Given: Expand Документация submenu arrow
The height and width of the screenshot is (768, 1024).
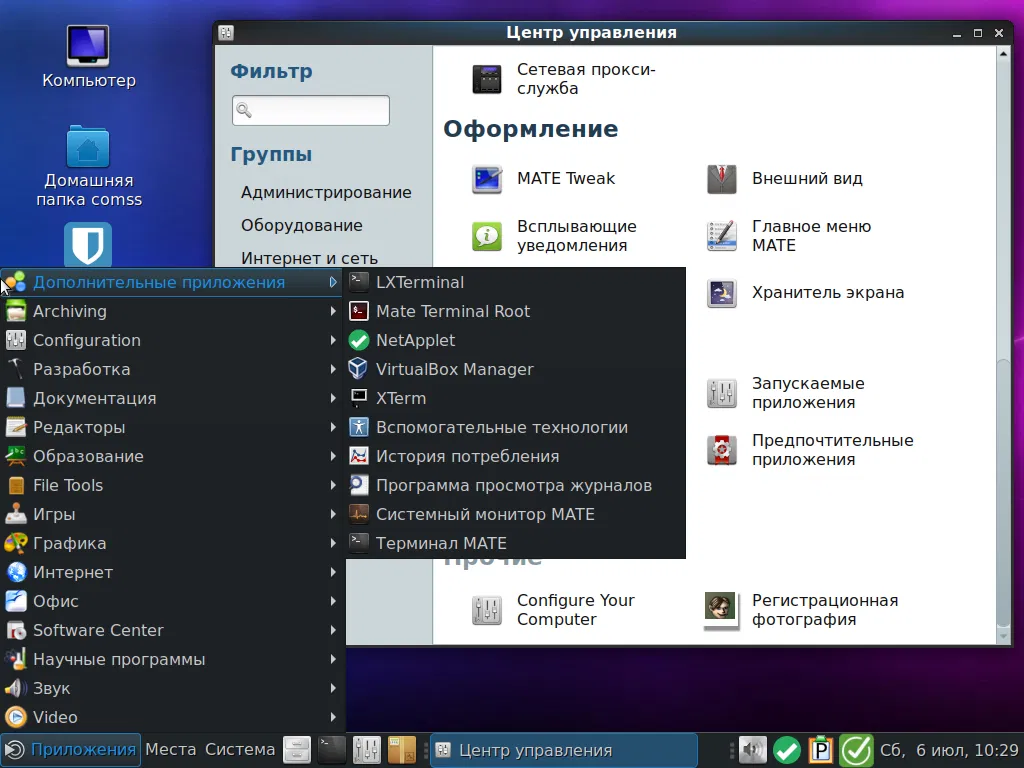Looking at the screenshot, I should pos(333,398).
